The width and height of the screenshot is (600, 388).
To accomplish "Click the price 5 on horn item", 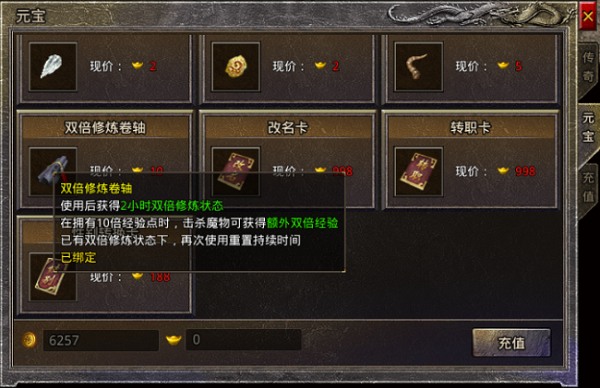I will [518, 66].
